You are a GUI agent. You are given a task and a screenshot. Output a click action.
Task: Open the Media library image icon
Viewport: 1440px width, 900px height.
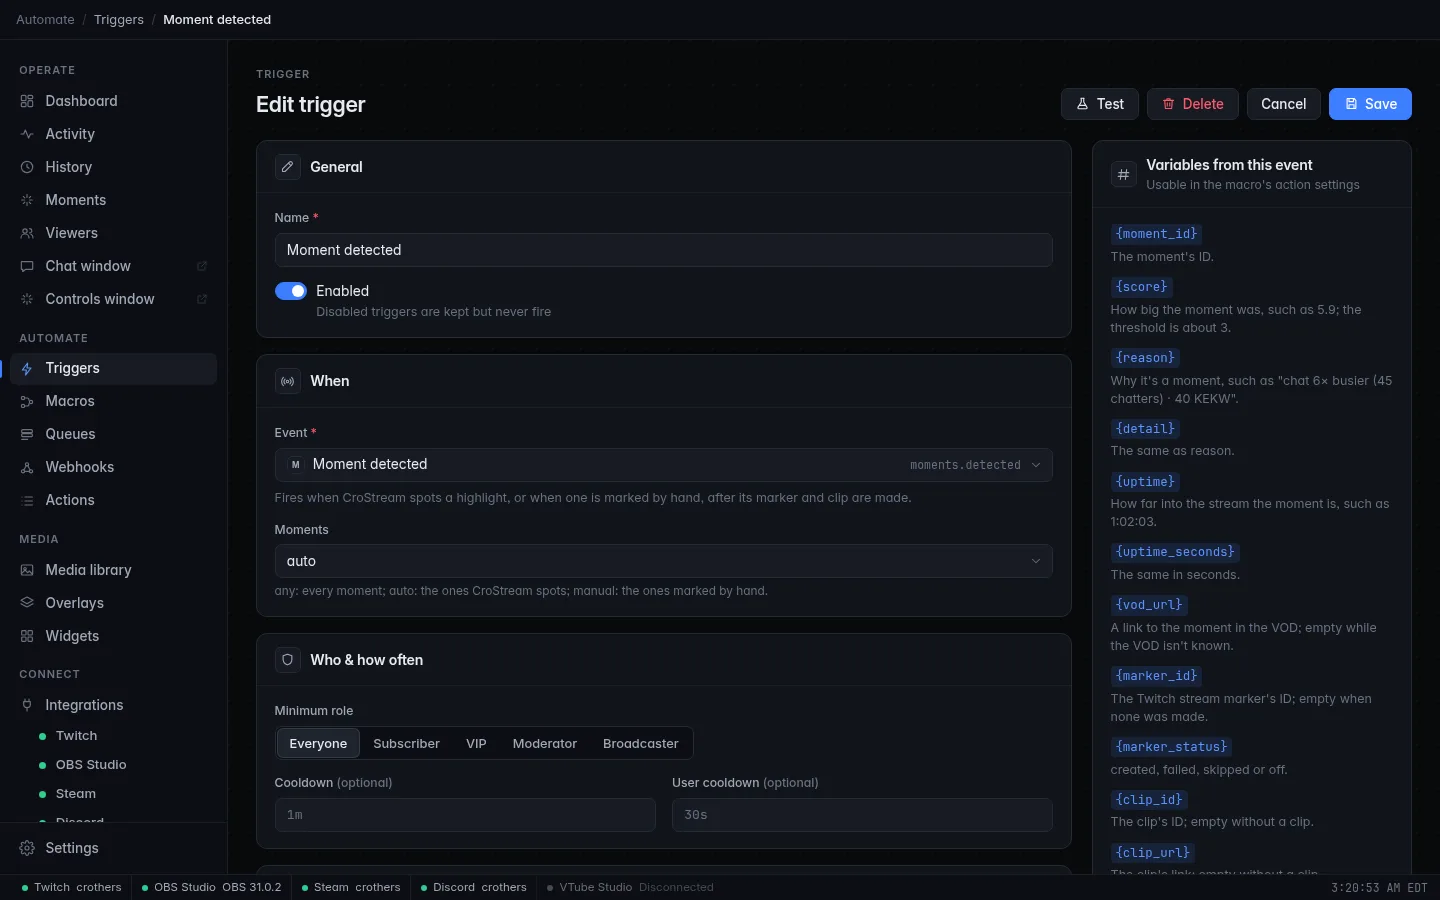(27, 570)
